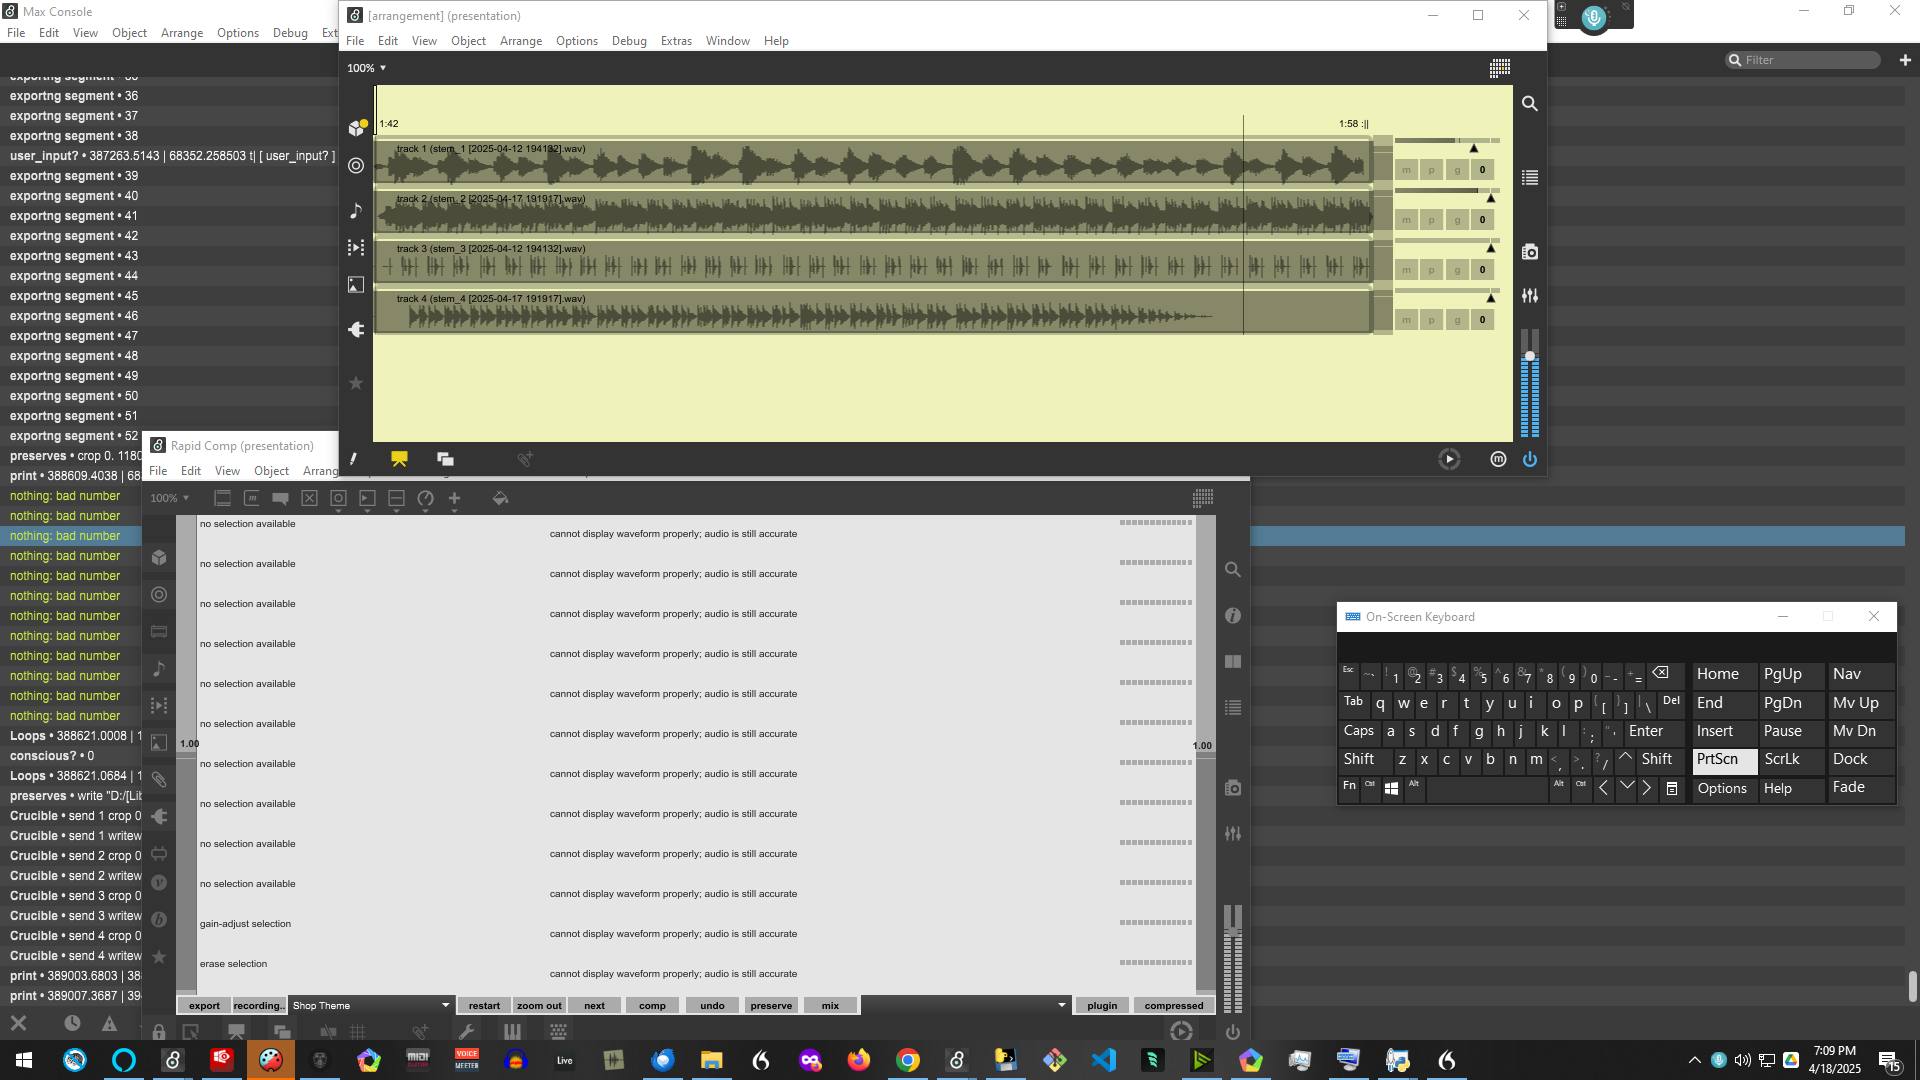Open Options menu in Max Console window
Screen dimensions: 1920x1080
238,33
